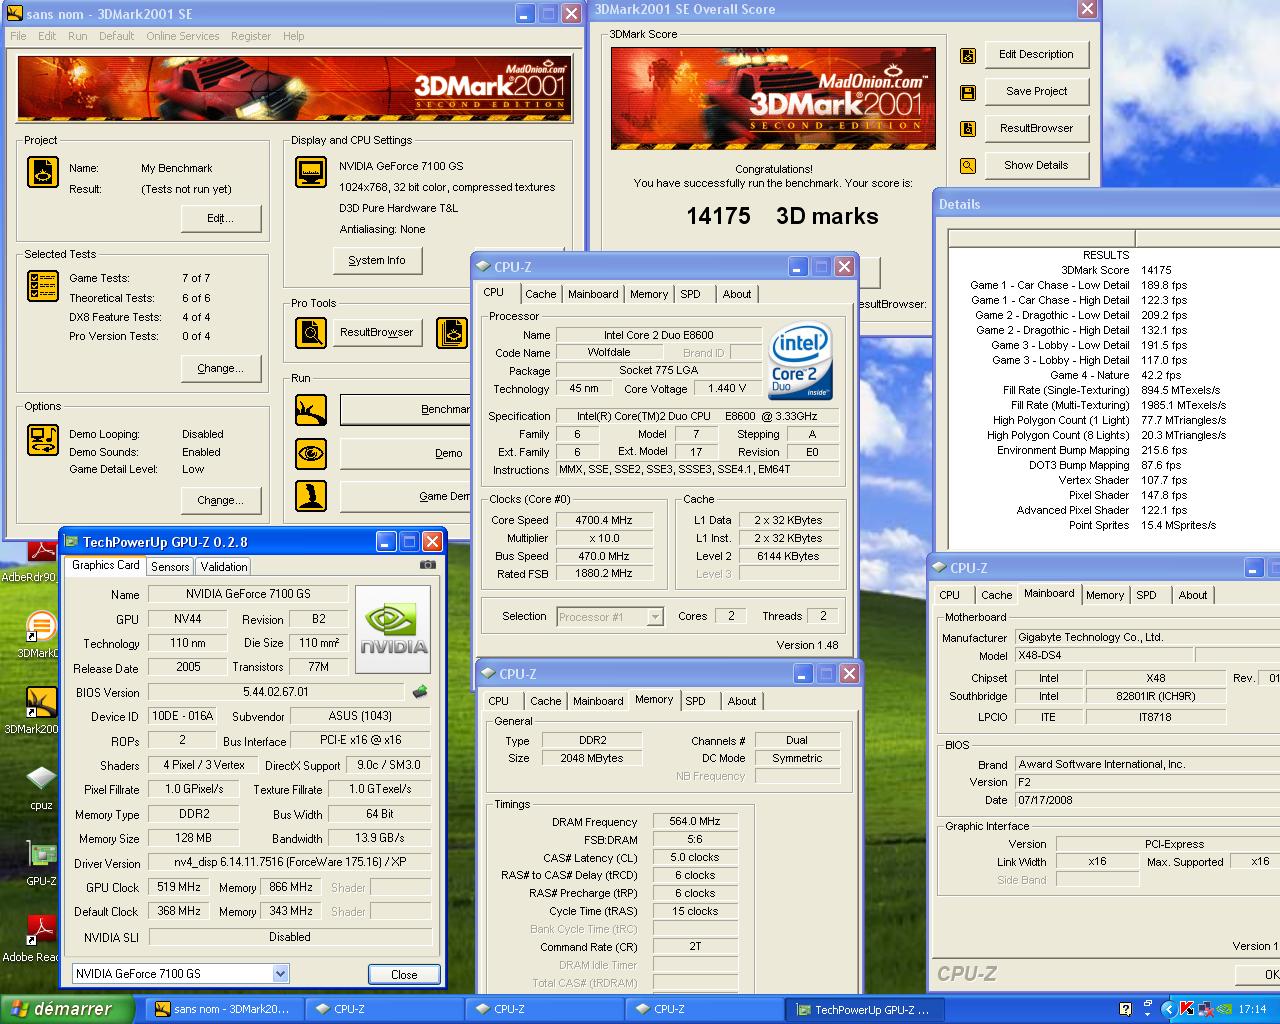
Task: Click the Core Speed value 4700.4 MHz
Action: pyautogui.click(x=604, y=520)
